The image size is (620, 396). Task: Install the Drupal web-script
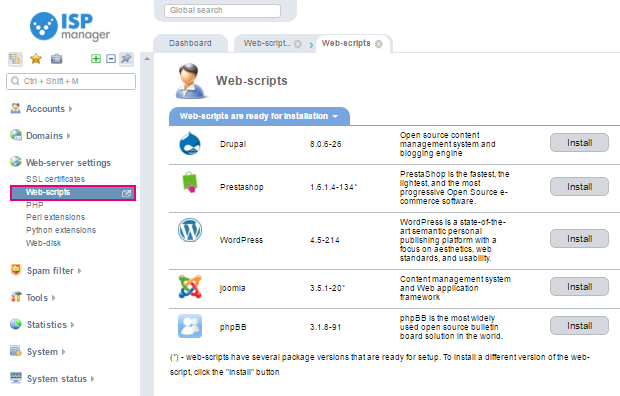click(579, 143)
